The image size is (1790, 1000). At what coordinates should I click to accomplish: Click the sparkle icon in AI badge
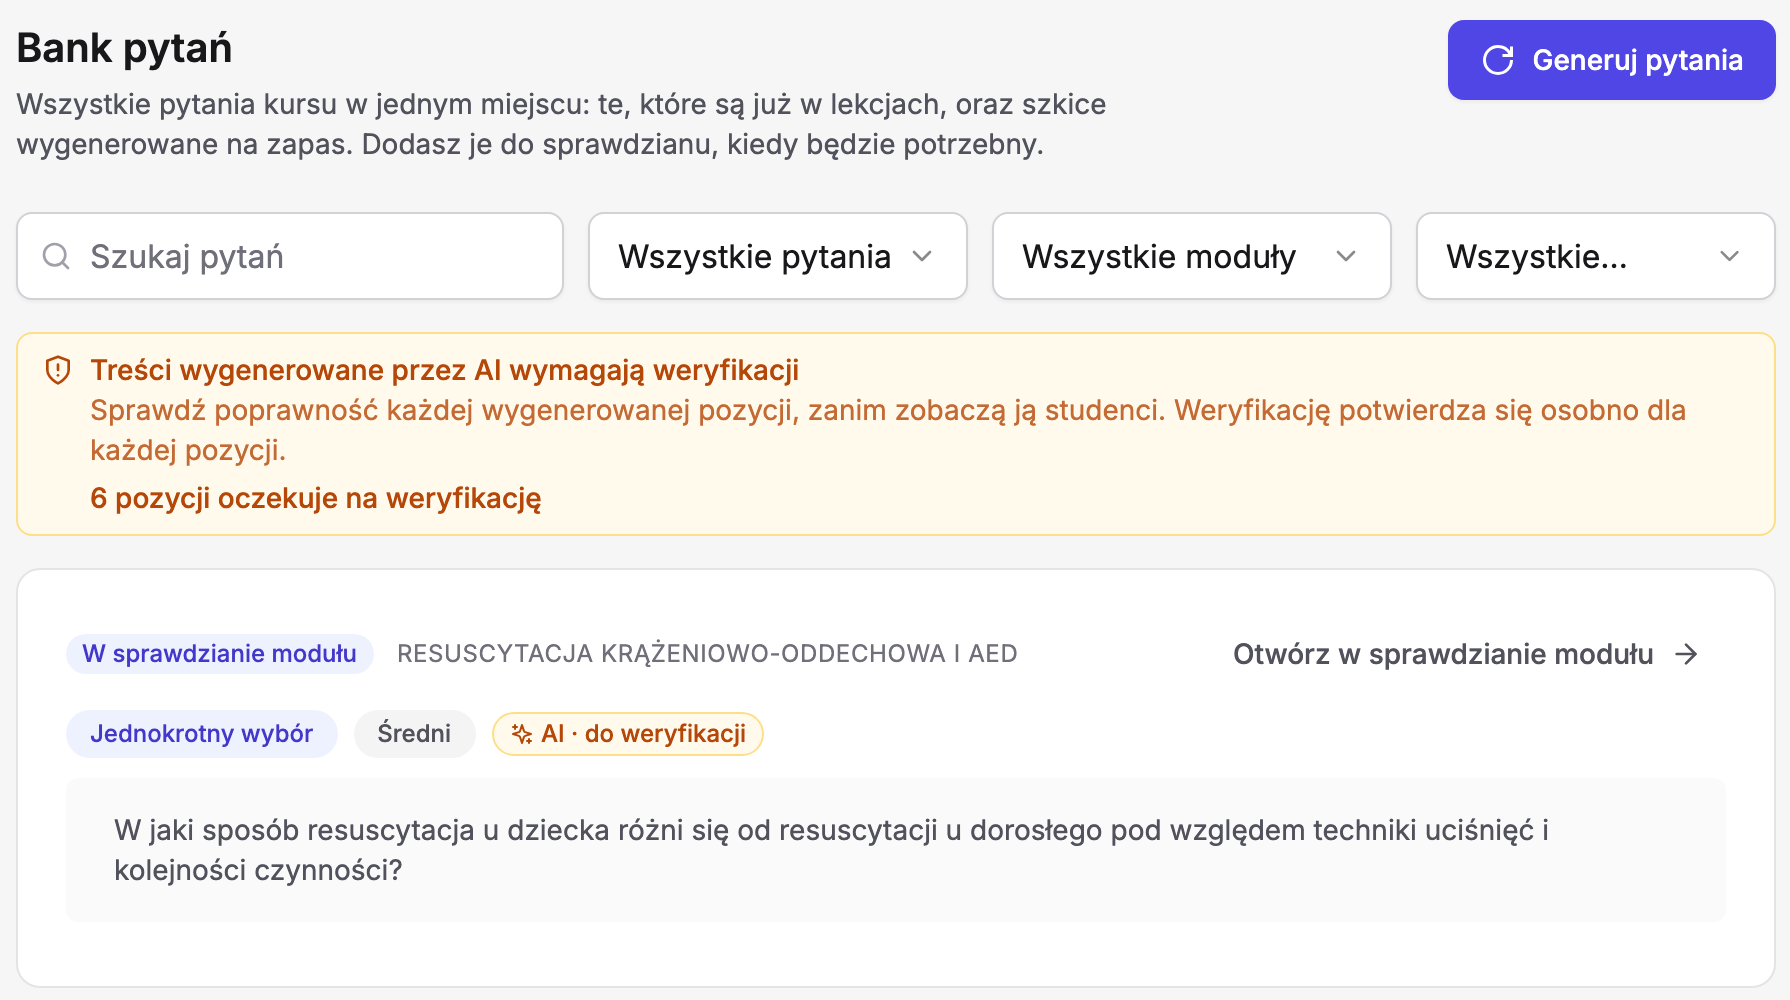[x=522, y=734]
